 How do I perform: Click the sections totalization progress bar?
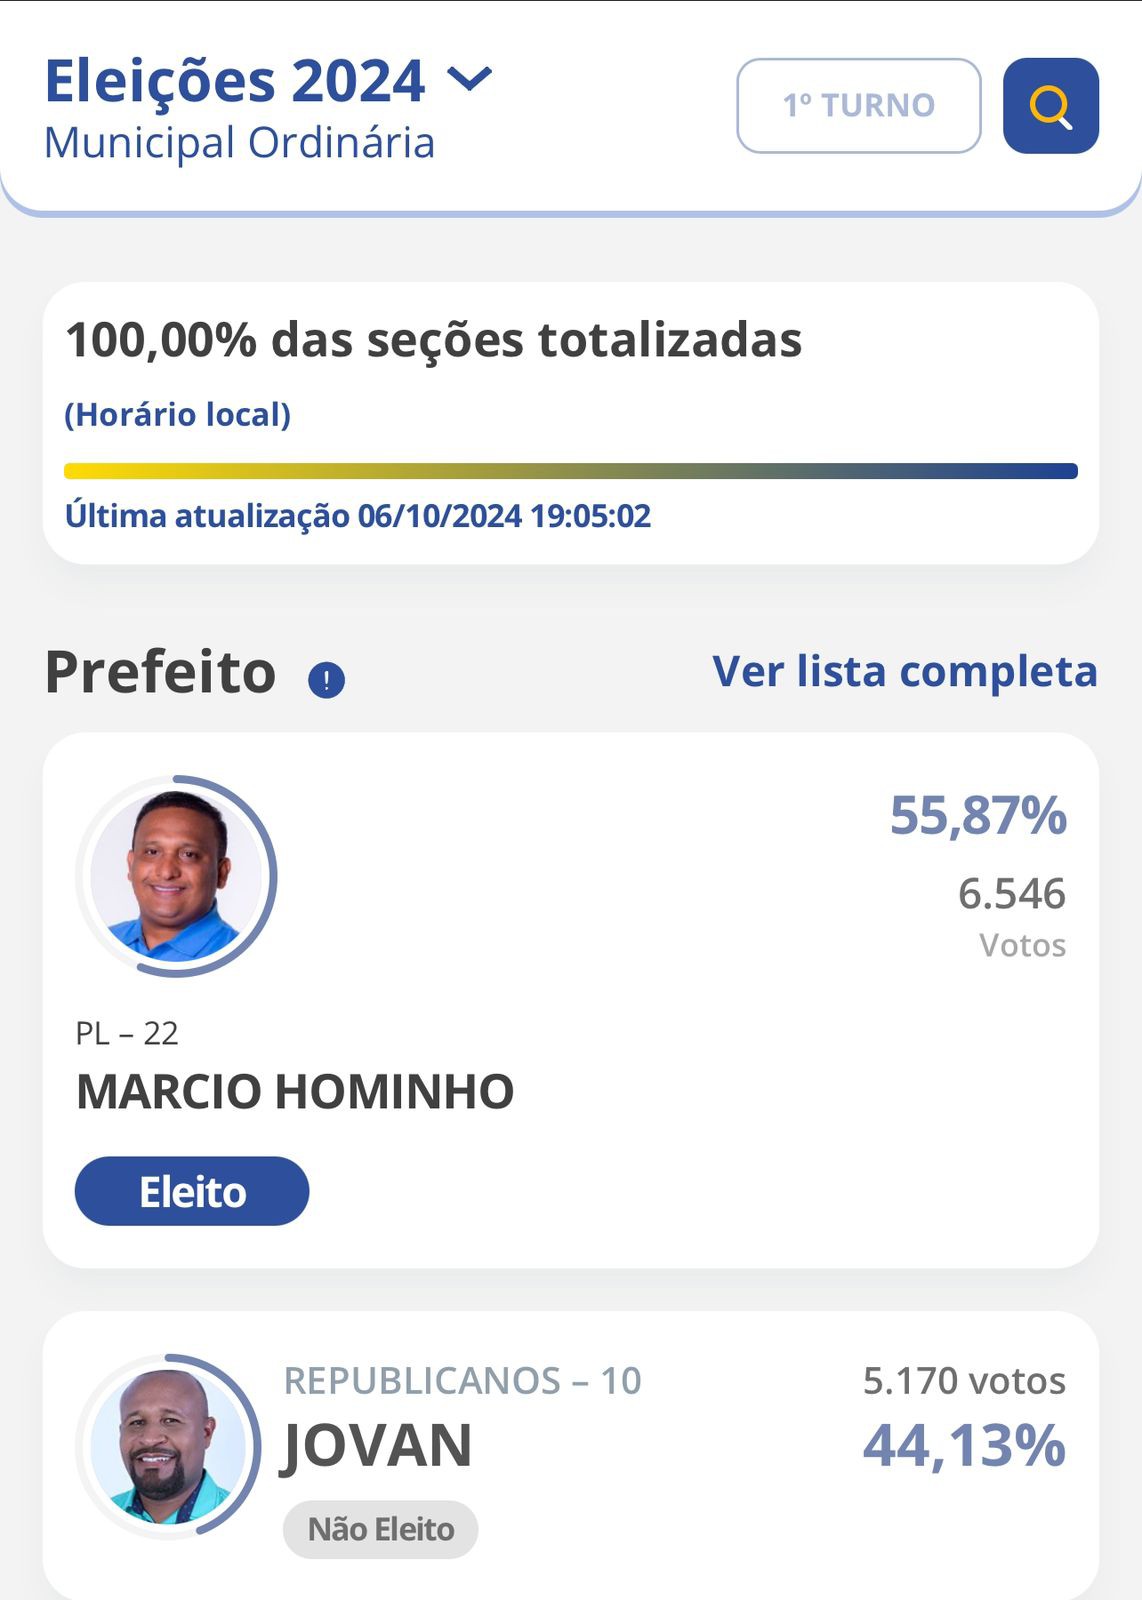[x=571, y=471]
